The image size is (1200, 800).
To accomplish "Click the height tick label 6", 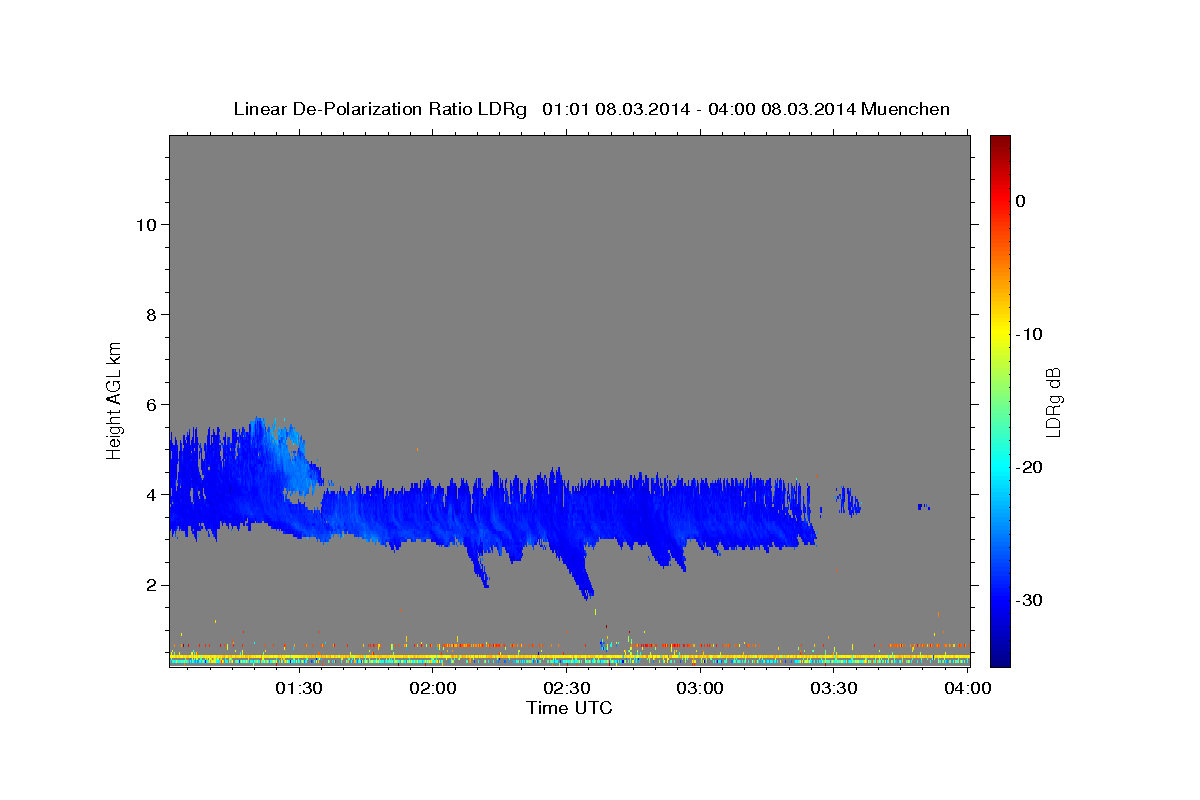I will click(149, 404).
